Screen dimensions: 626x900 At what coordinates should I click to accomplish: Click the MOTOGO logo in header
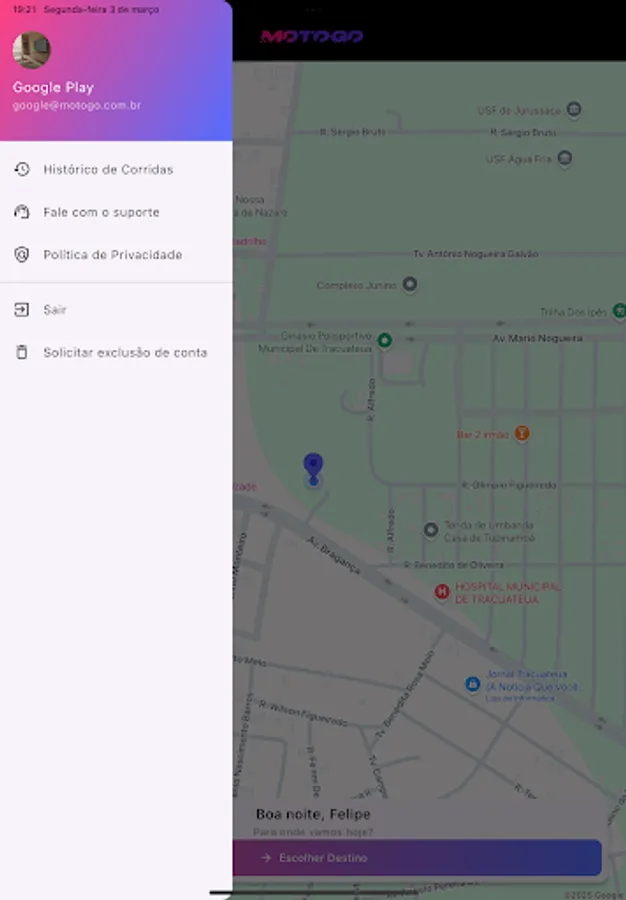click(x=312, y=36)
